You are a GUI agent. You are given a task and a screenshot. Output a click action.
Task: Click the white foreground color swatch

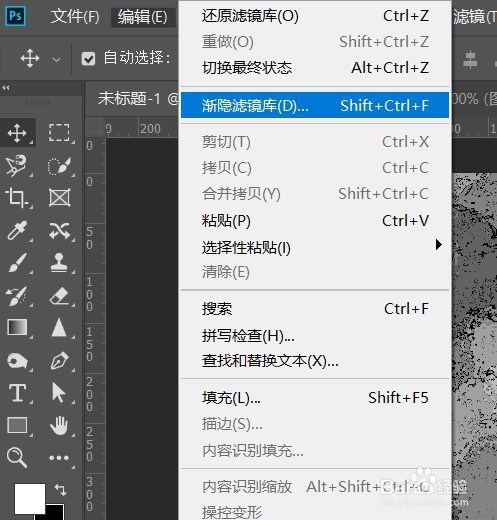point(30,499)
